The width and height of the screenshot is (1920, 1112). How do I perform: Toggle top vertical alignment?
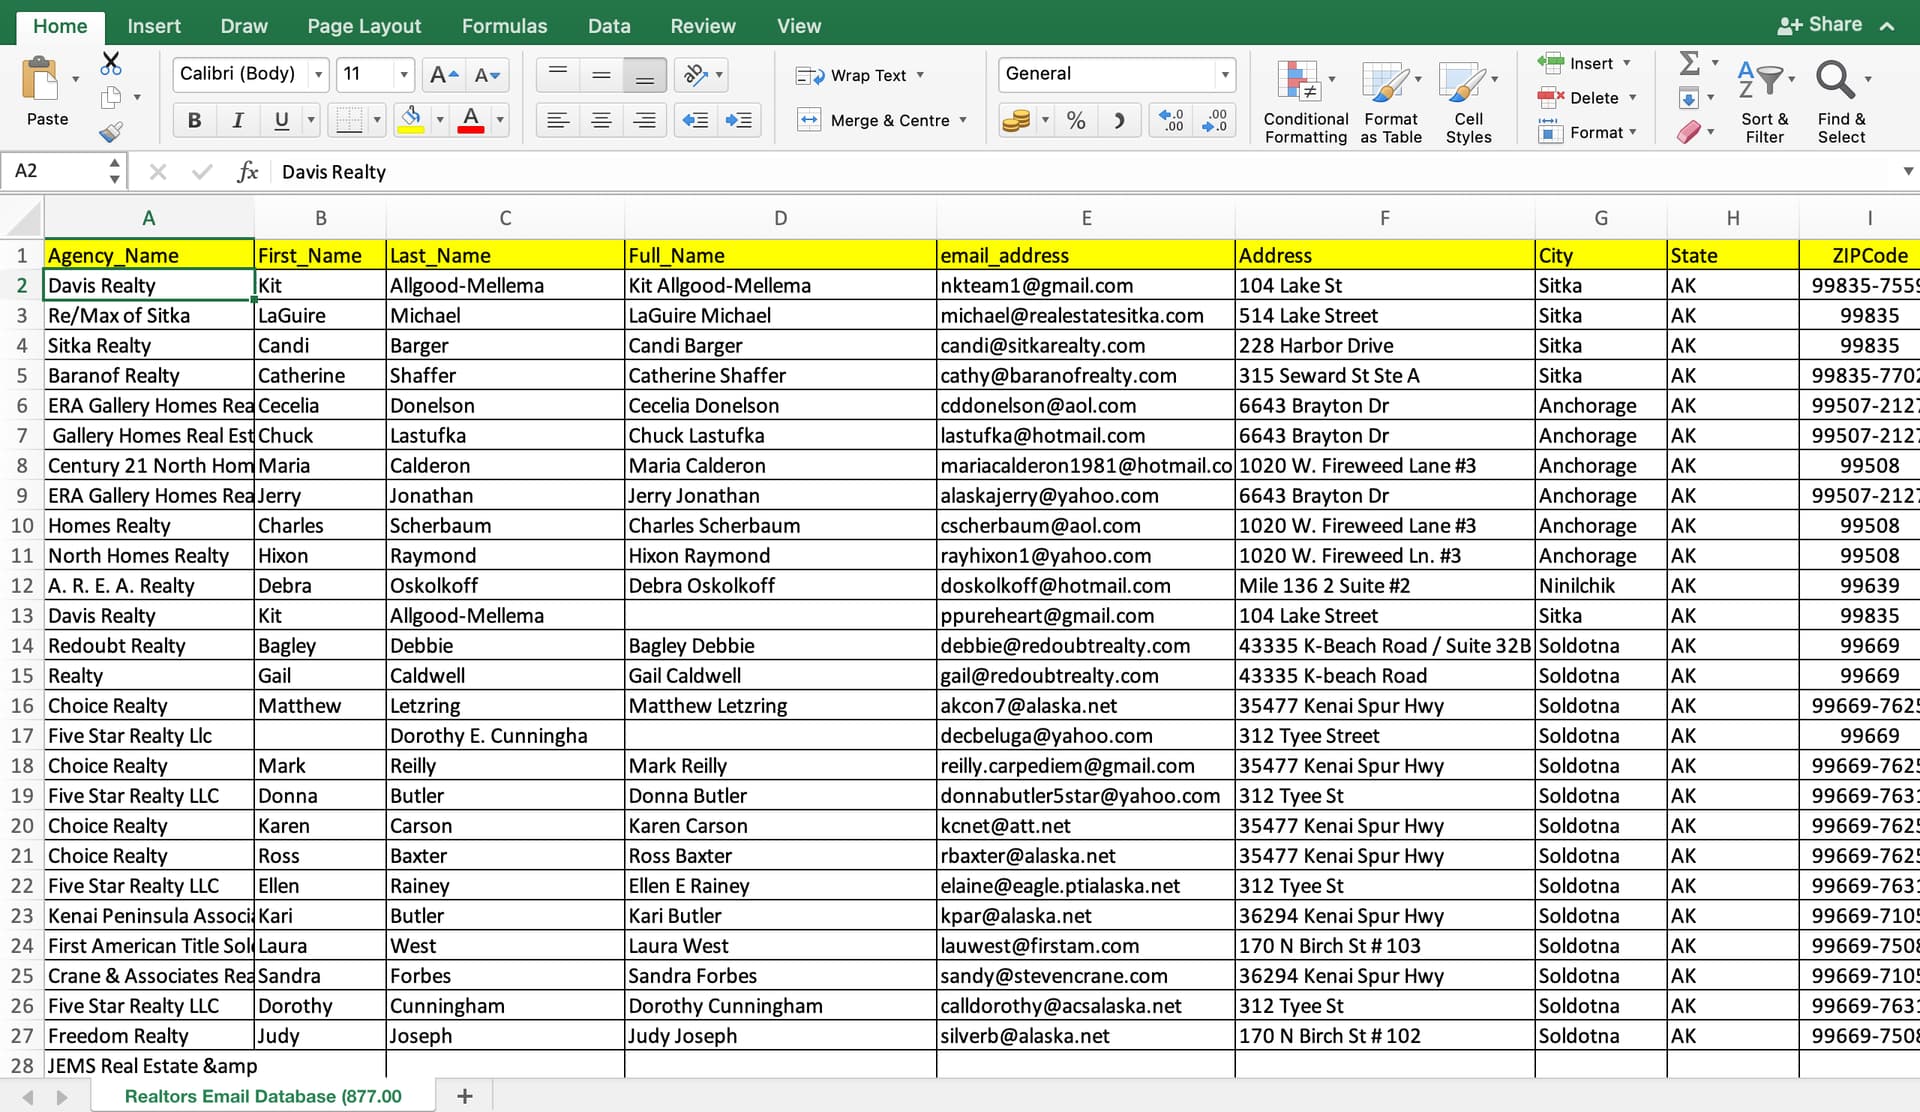558,75
